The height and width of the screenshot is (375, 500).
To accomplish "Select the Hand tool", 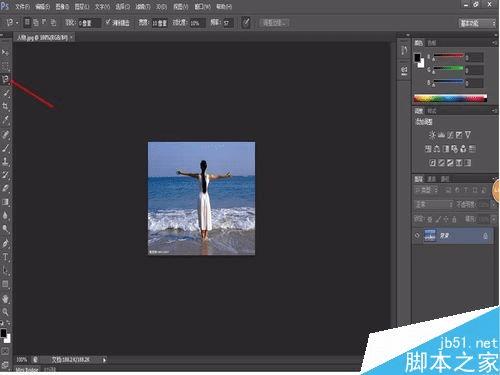I will (x=5, y=298).
